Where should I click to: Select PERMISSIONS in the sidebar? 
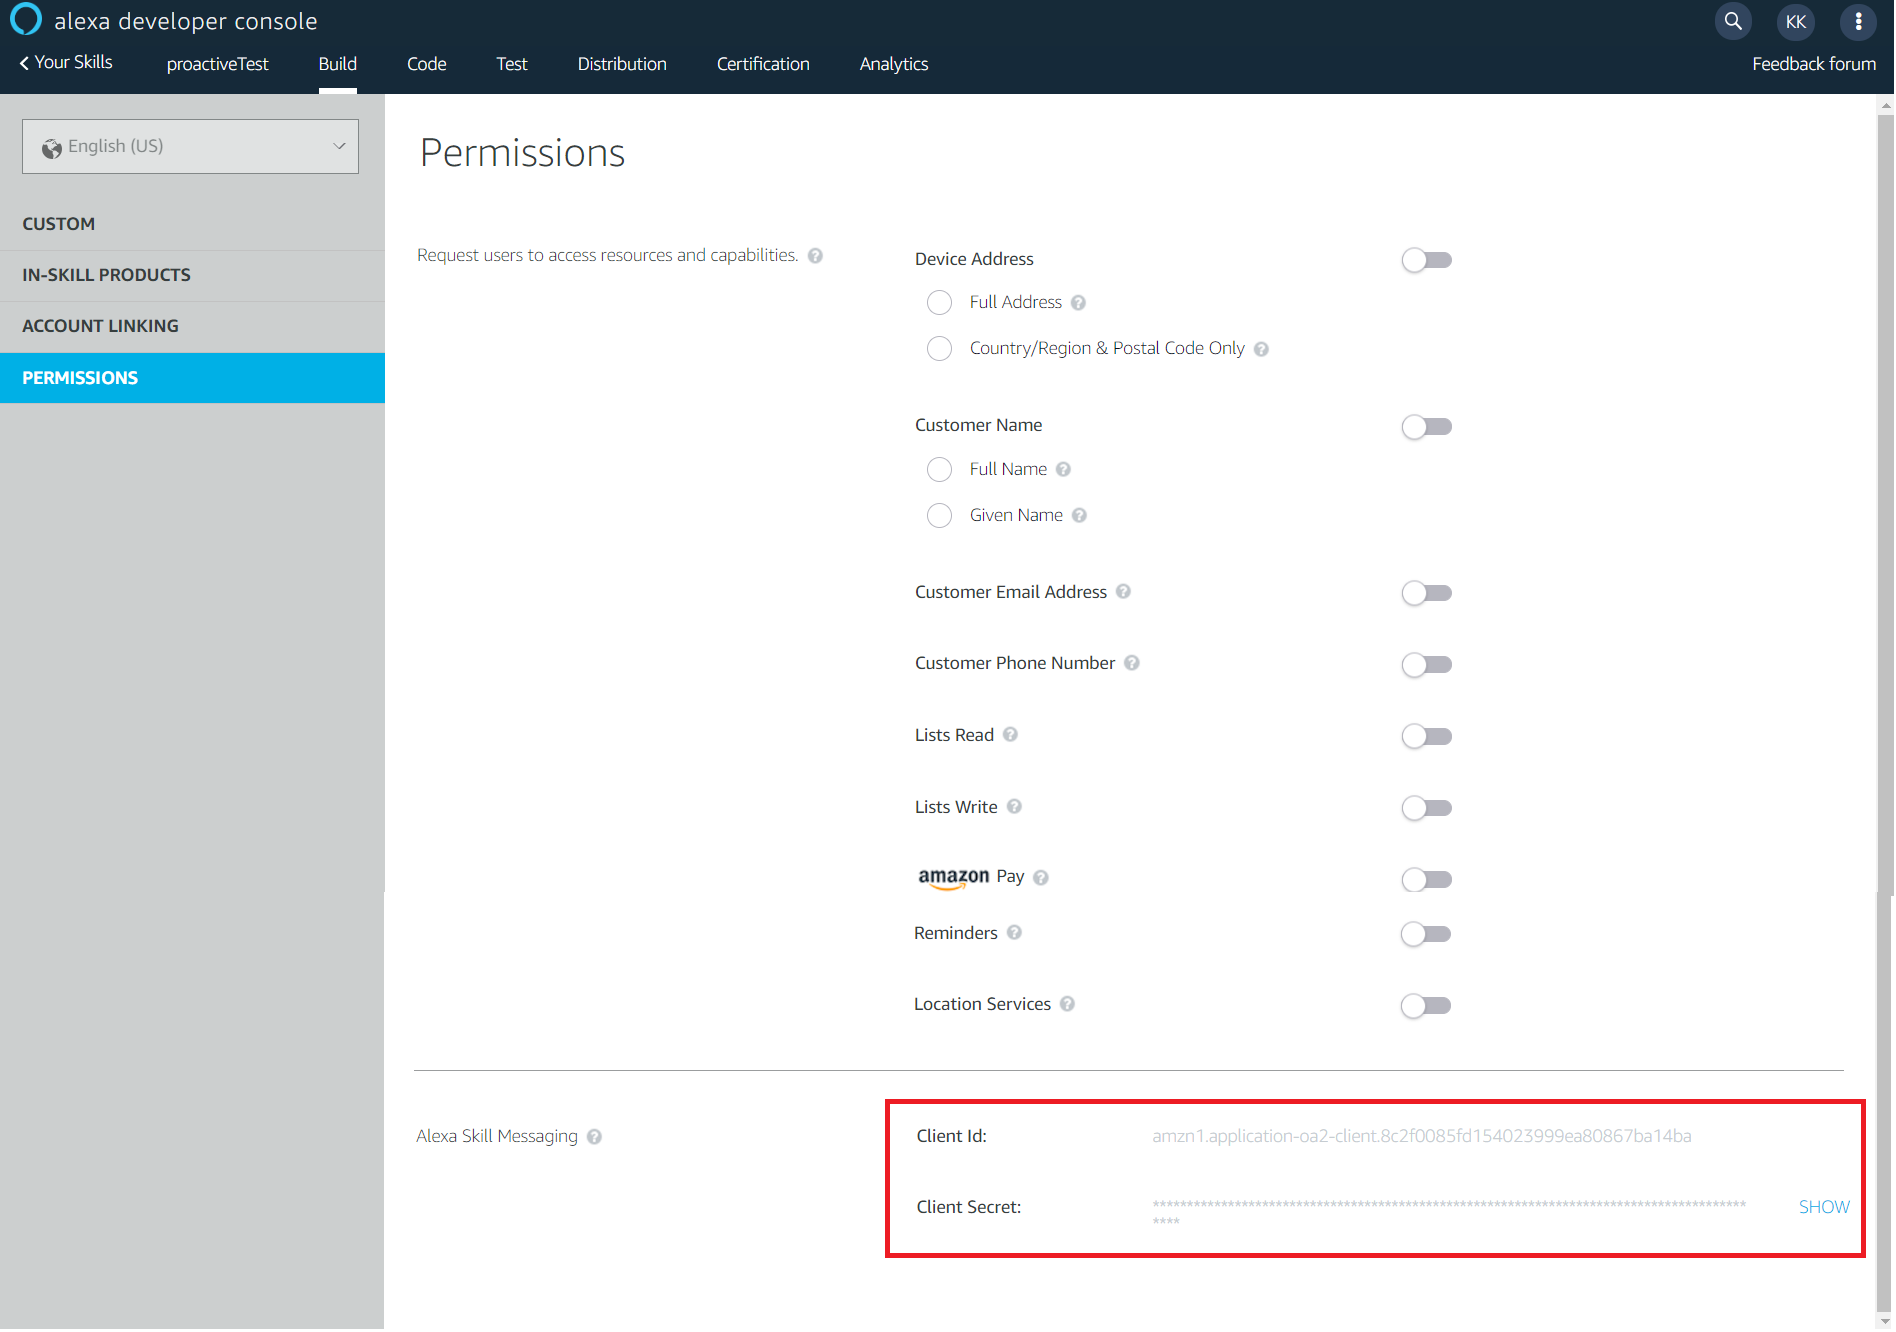pos(192,378)
